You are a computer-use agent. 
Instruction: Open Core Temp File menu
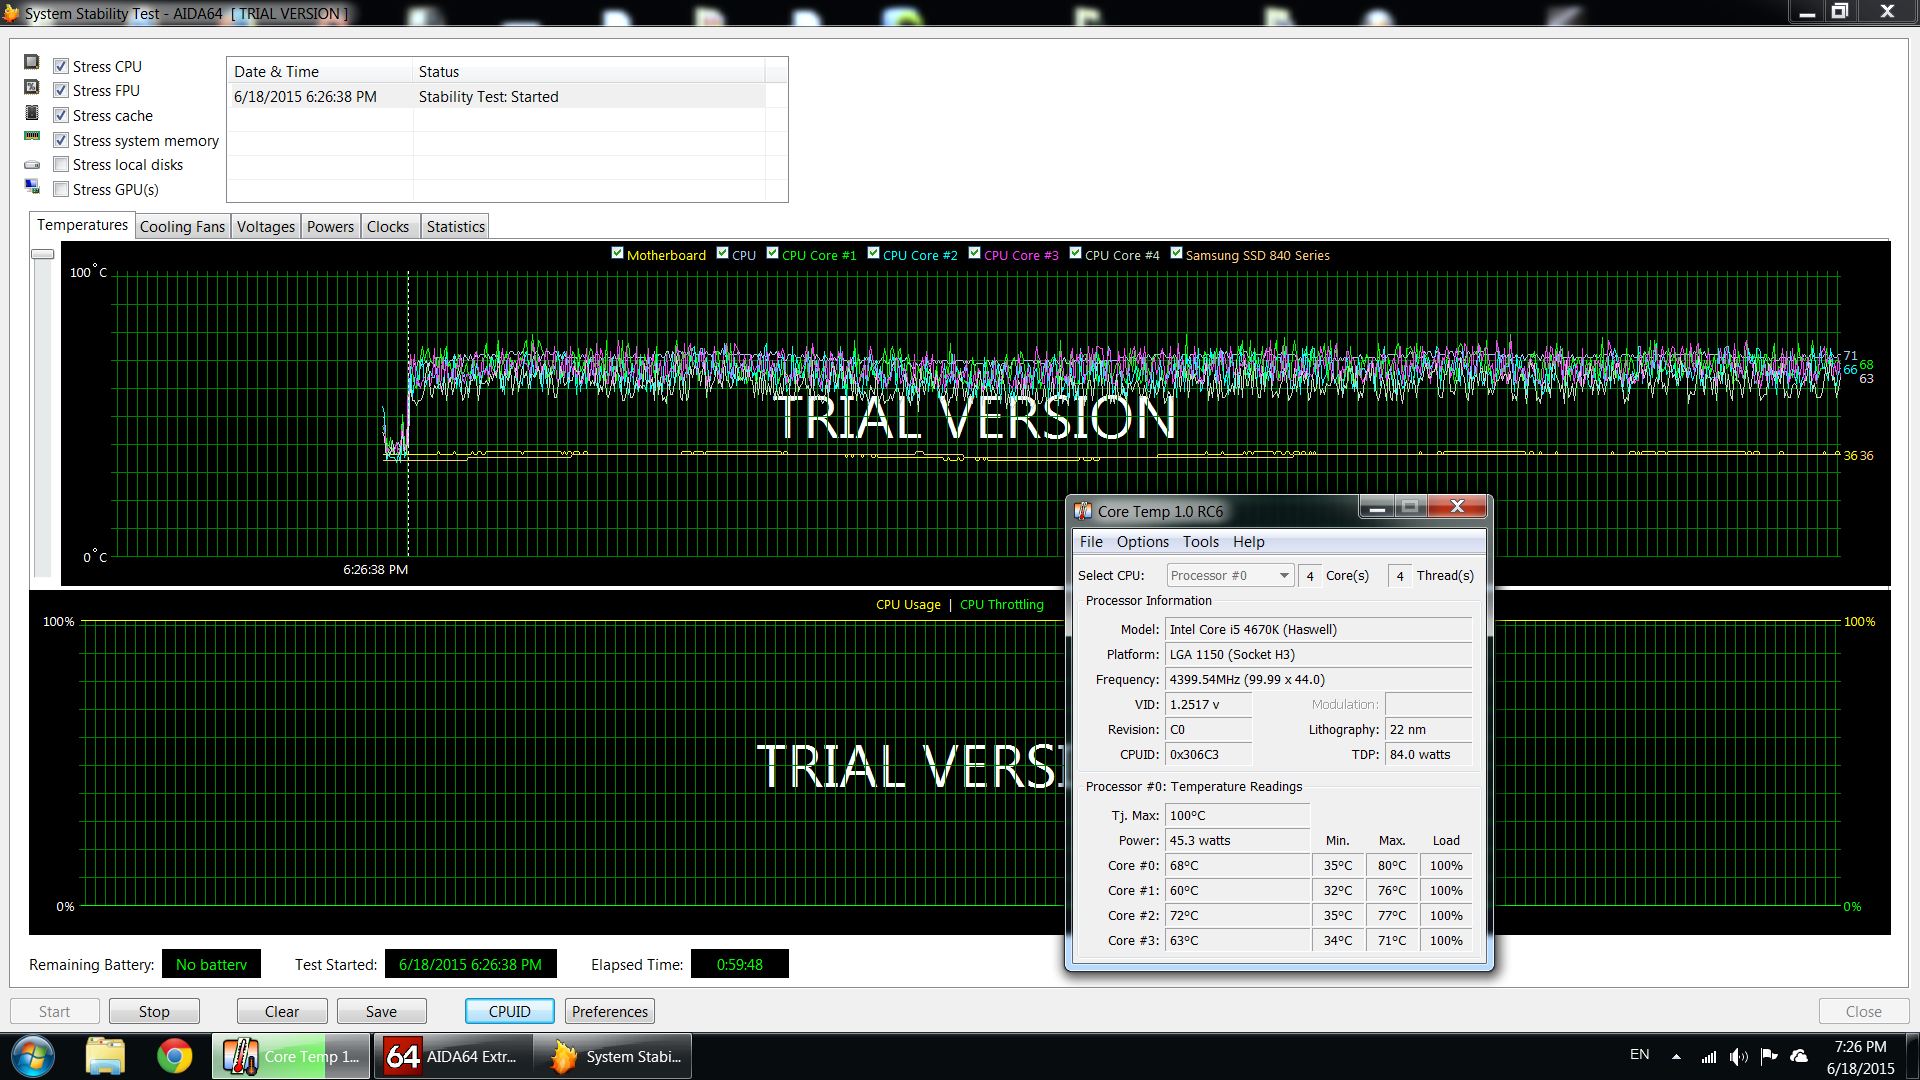click(1091, 542)
